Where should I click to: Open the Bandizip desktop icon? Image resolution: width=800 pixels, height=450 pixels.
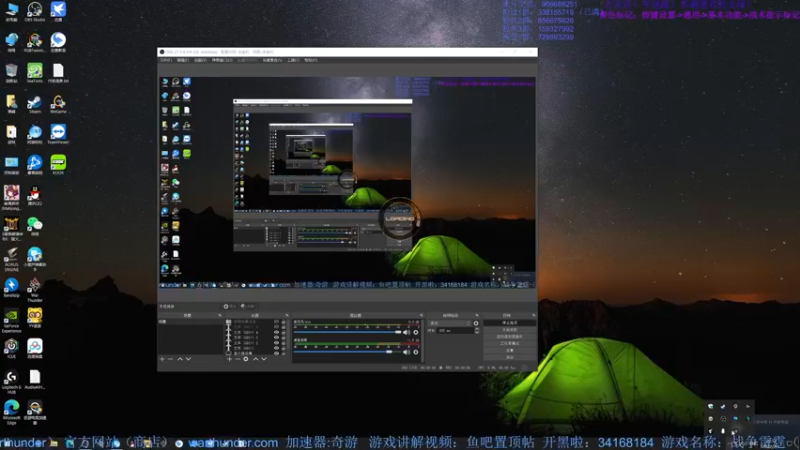tap(11, 287)
